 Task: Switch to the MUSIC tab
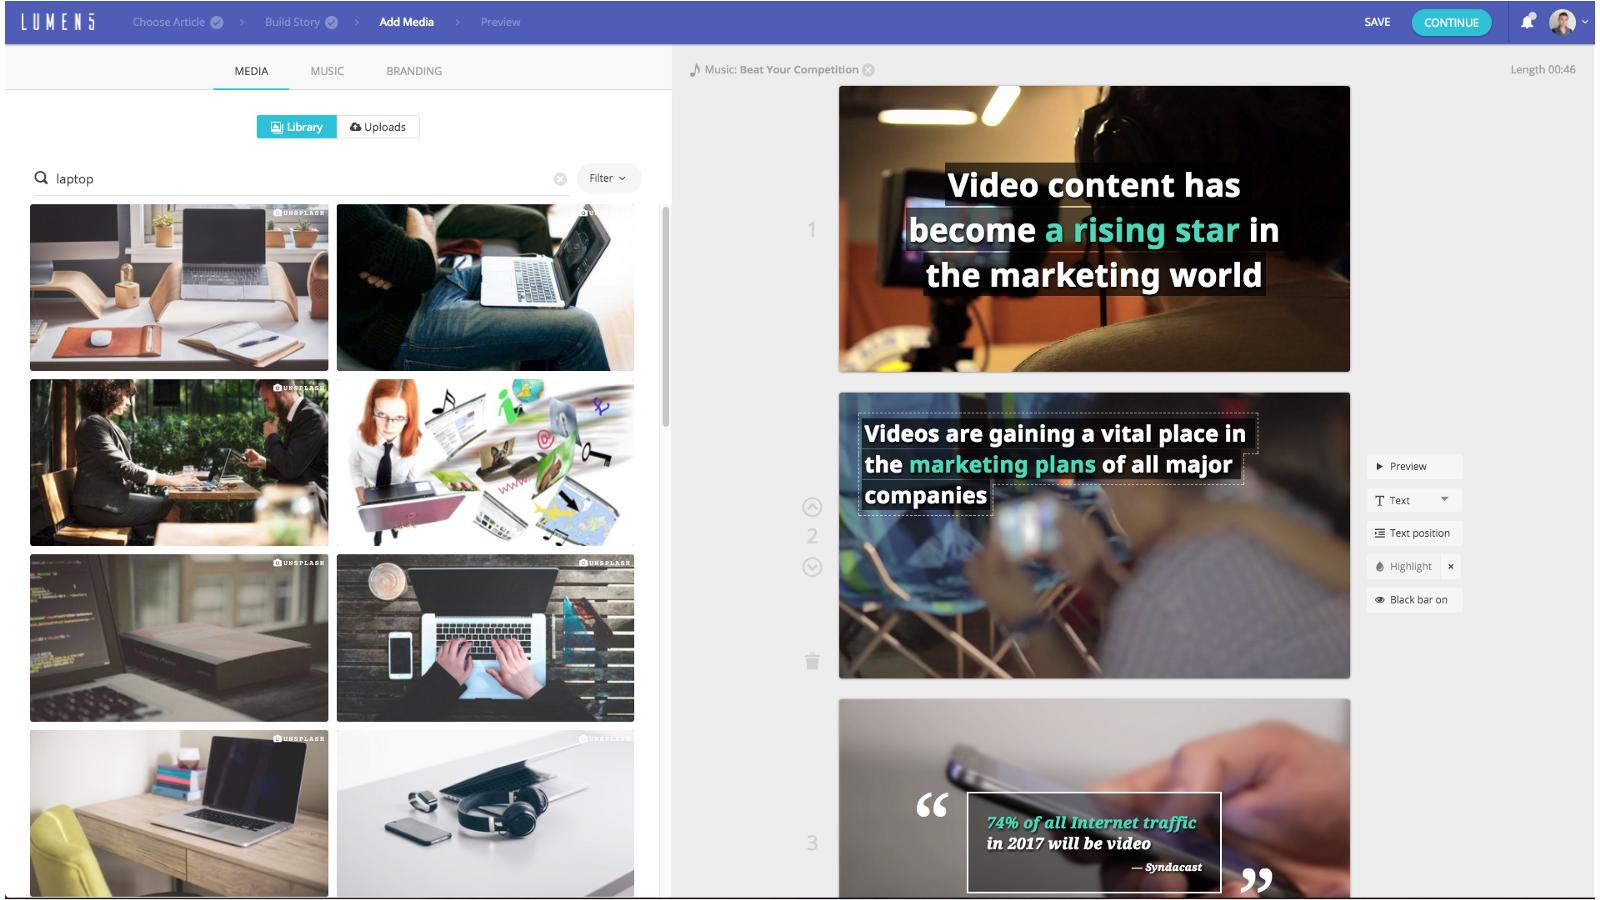click(327, 71)
